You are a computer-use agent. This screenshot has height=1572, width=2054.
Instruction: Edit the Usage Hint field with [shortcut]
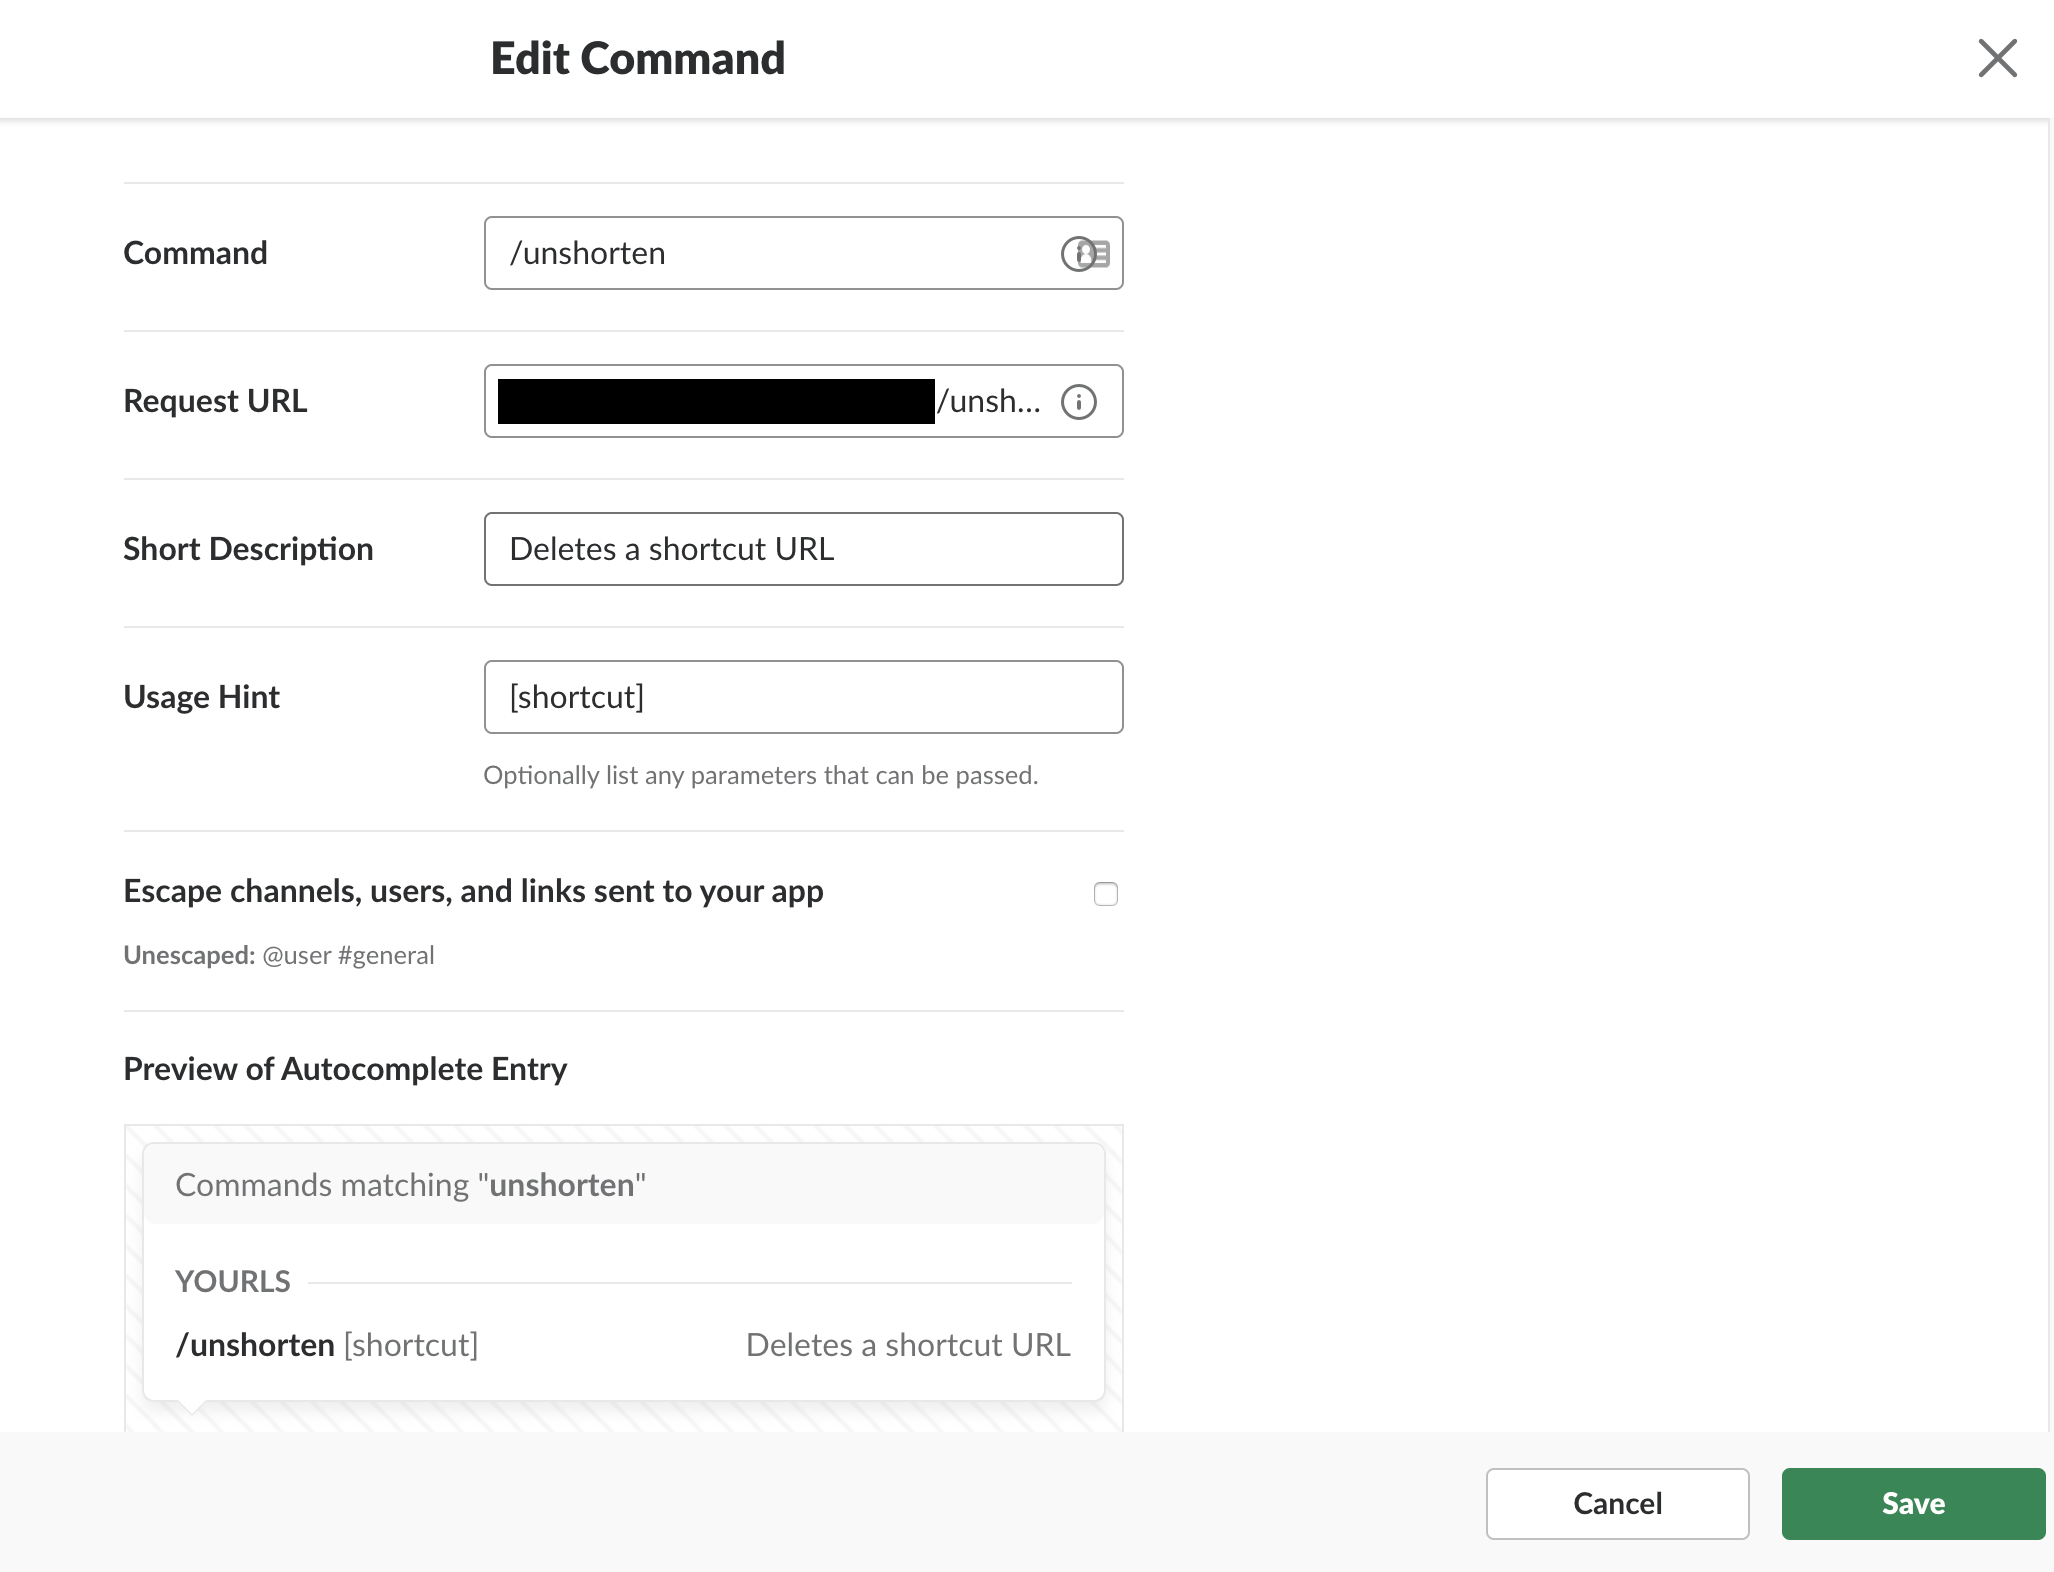pos(803,697)
